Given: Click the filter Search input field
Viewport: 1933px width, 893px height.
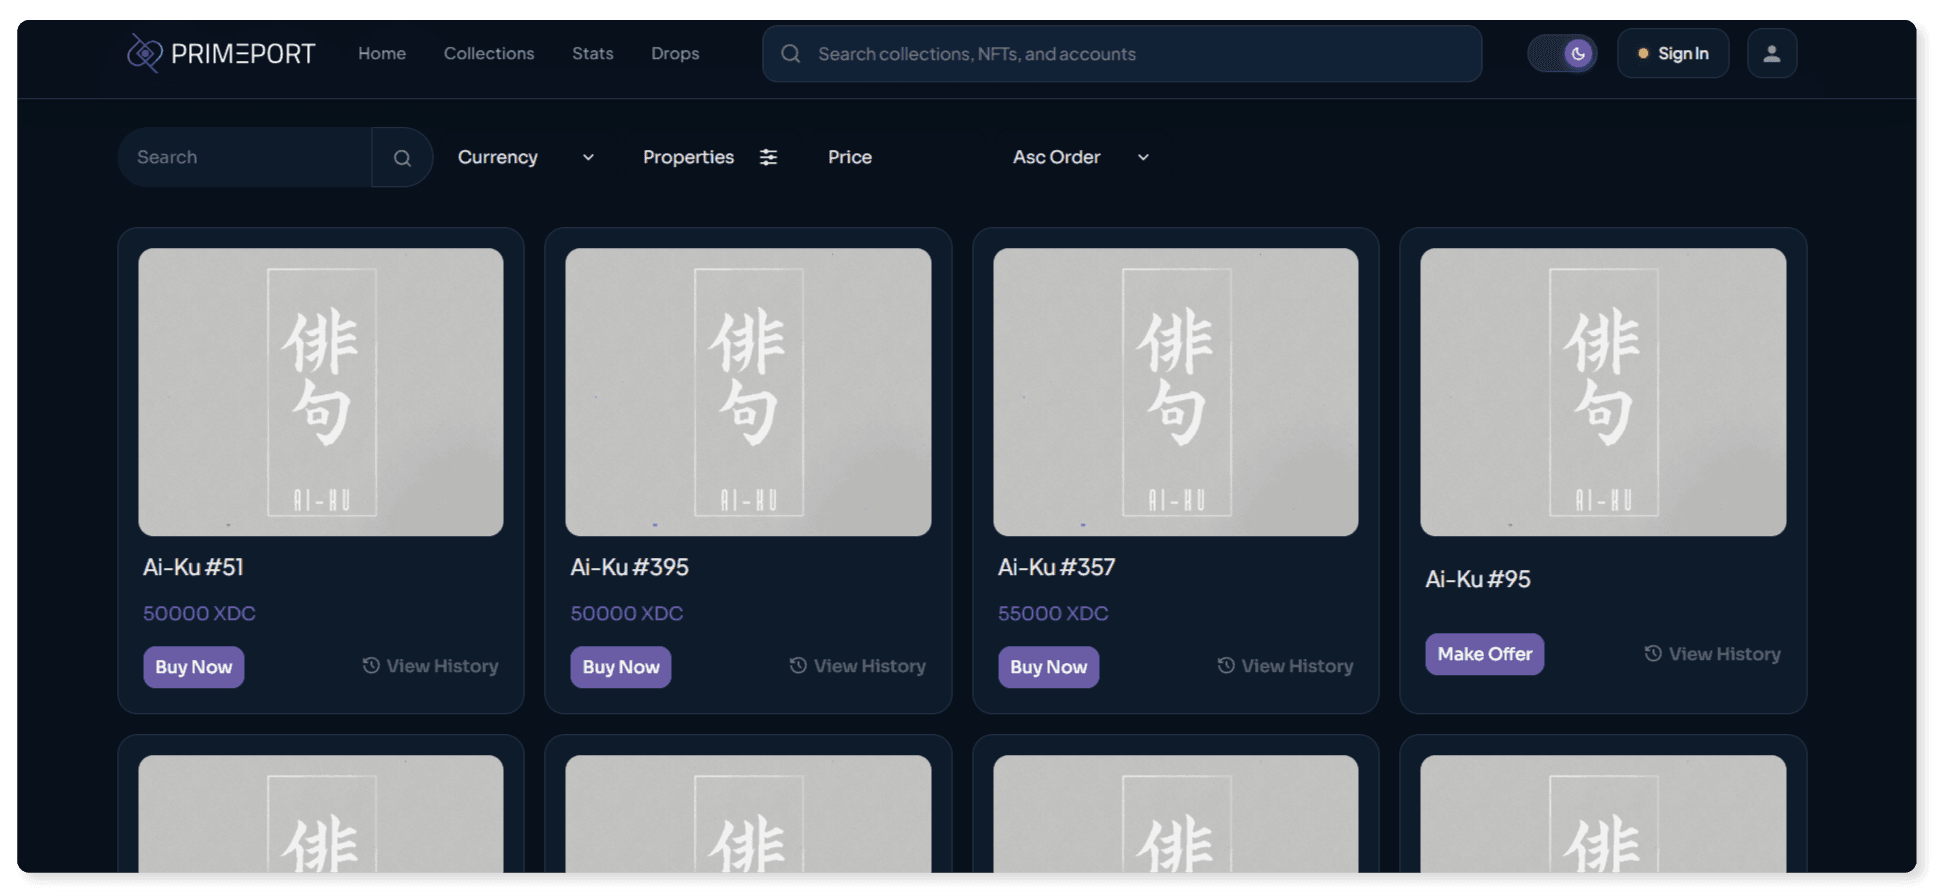Looking at the screenshot, I should (245, 157).
